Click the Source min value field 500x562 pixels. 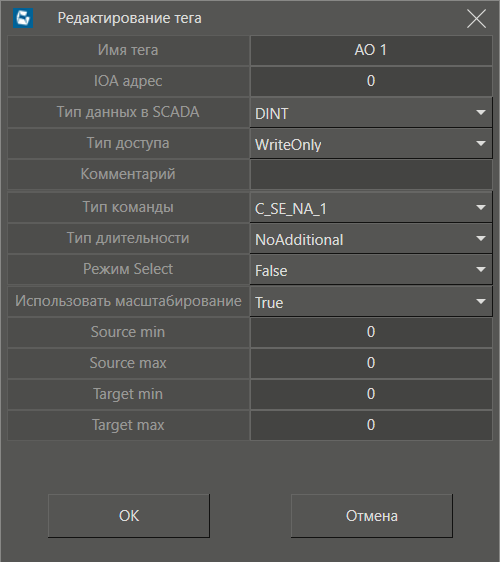[x=371, y=332]
